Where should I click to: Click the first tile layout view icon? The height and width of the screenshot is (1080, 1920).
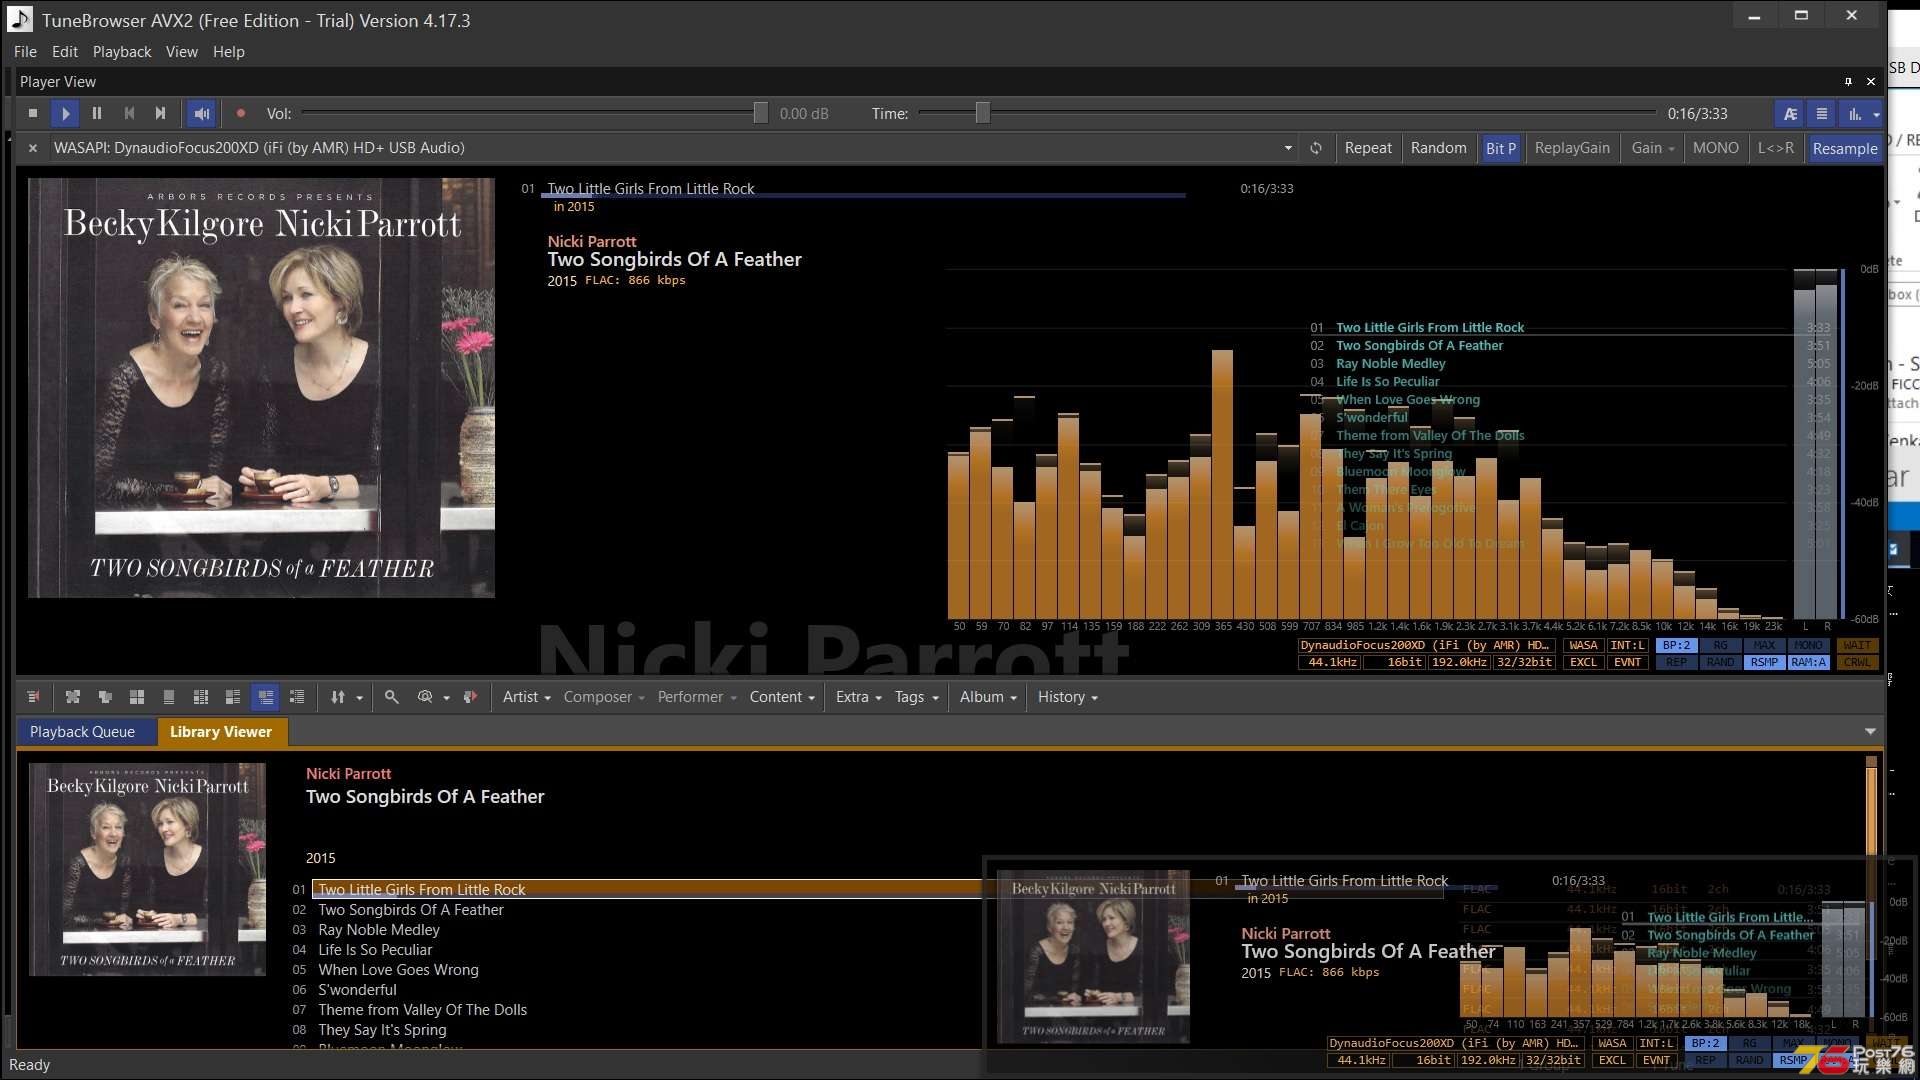(x=72, y=697)
